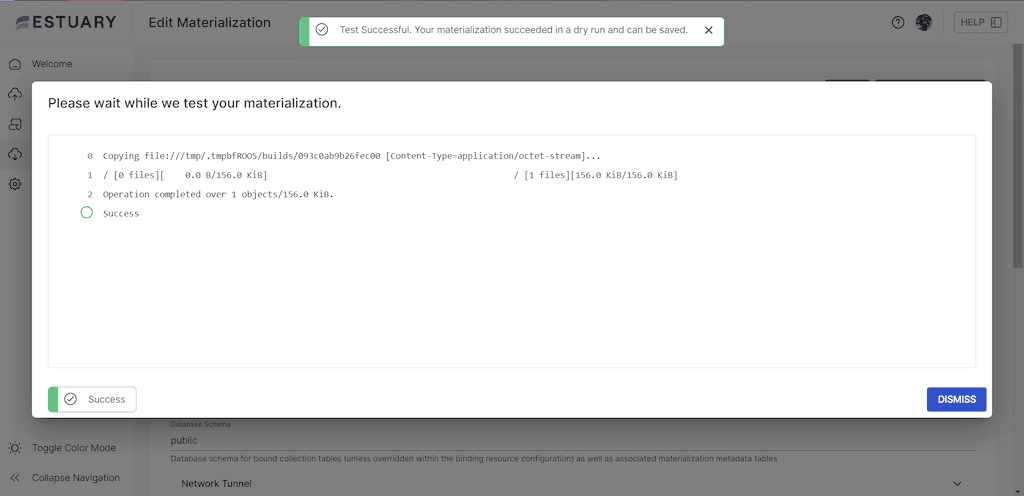Open the Materializations cloud download icon
Viewport: 1024px width, 496px height.
pos(15,154)
